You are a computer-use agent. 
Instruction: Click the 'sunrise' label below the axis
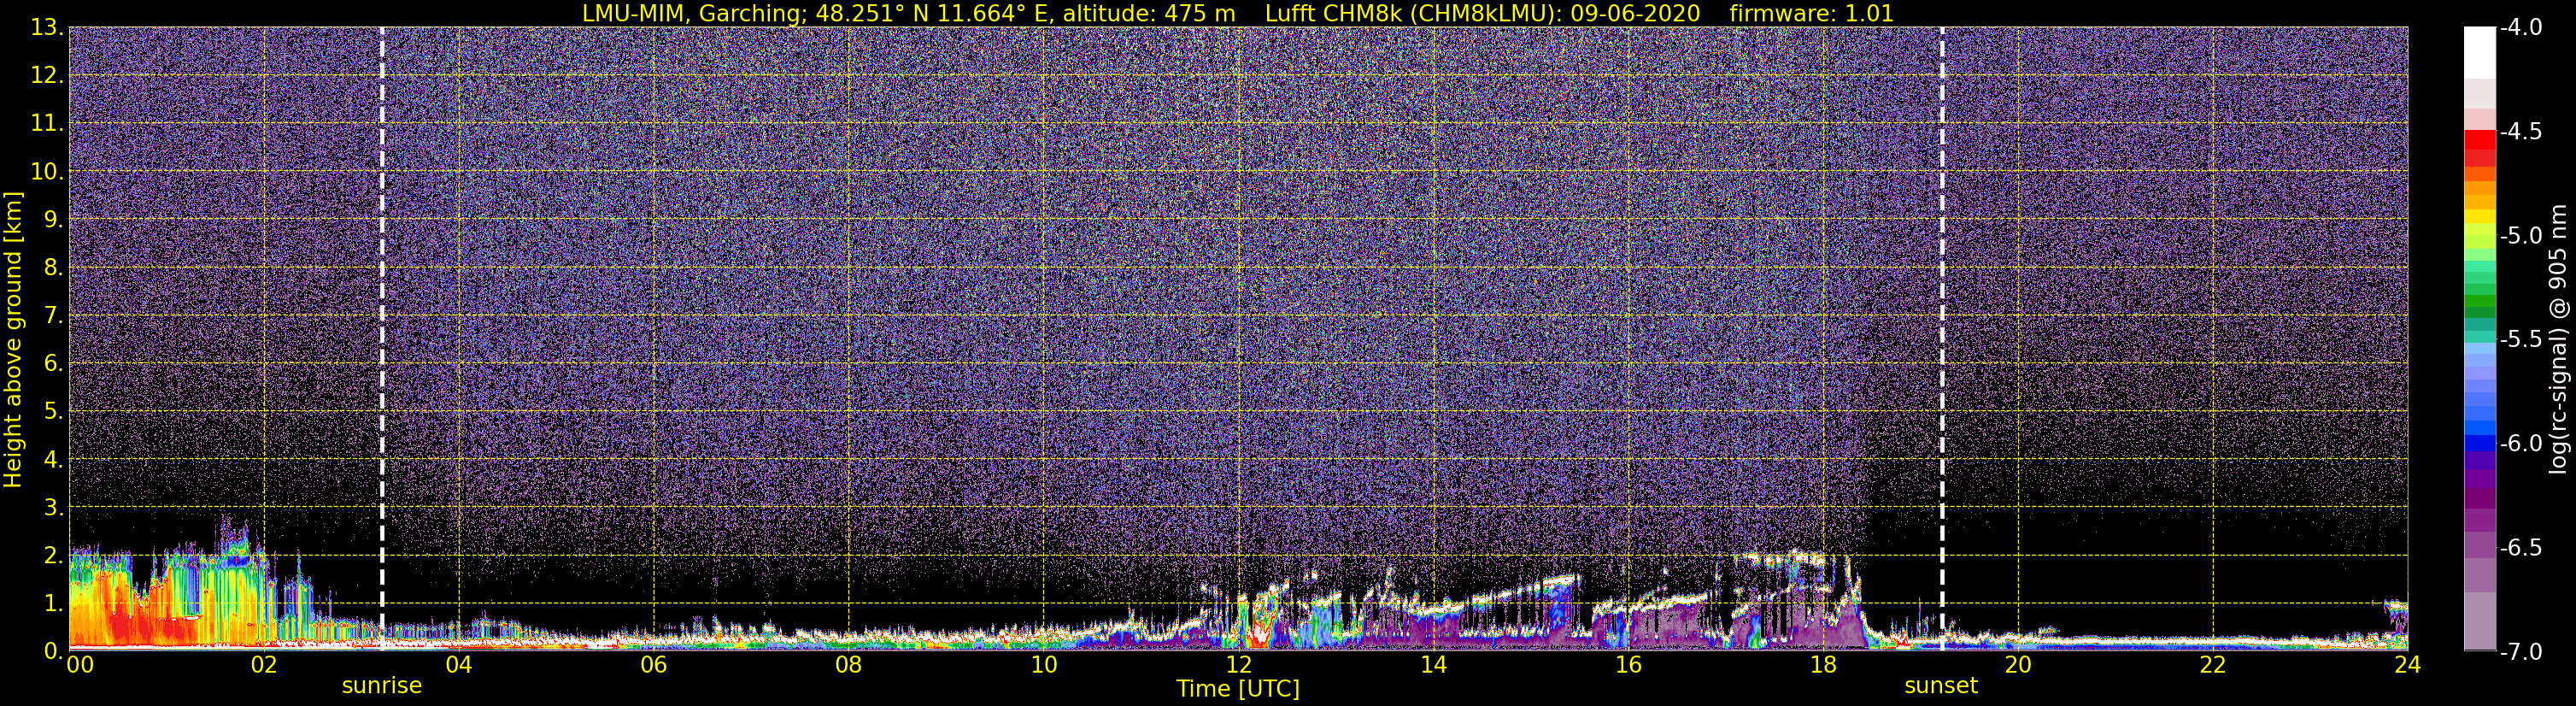382,686
